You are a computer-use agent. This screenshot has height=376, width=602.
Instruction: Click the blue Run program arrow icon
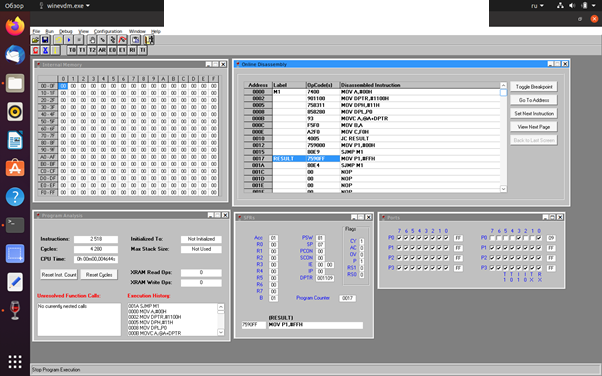[68, 40]
